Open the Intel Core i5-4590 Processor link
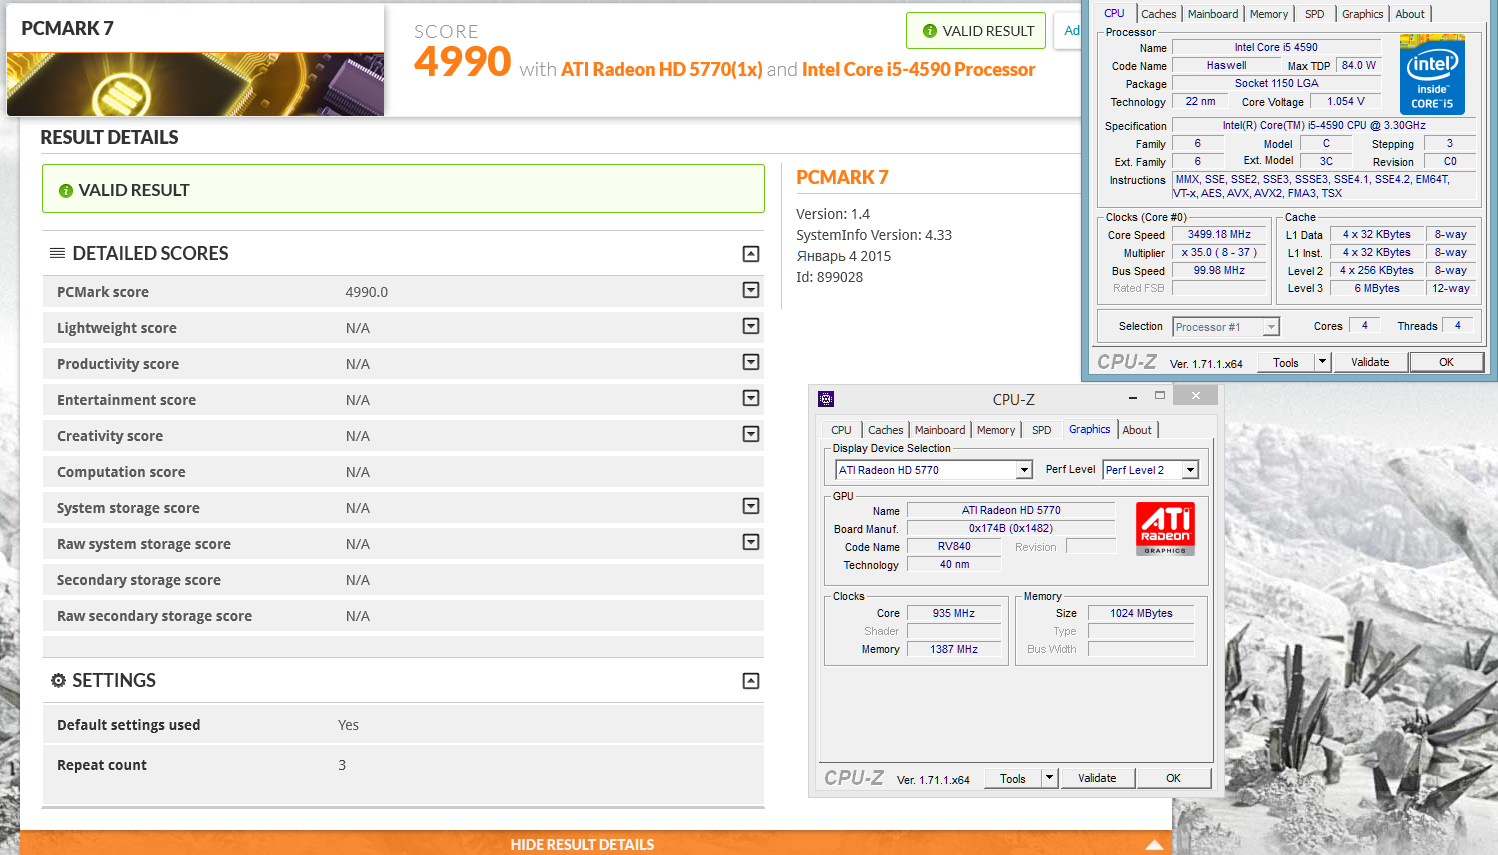The width and height of the screenshot is (1498, 855). (x=918, y=69)
